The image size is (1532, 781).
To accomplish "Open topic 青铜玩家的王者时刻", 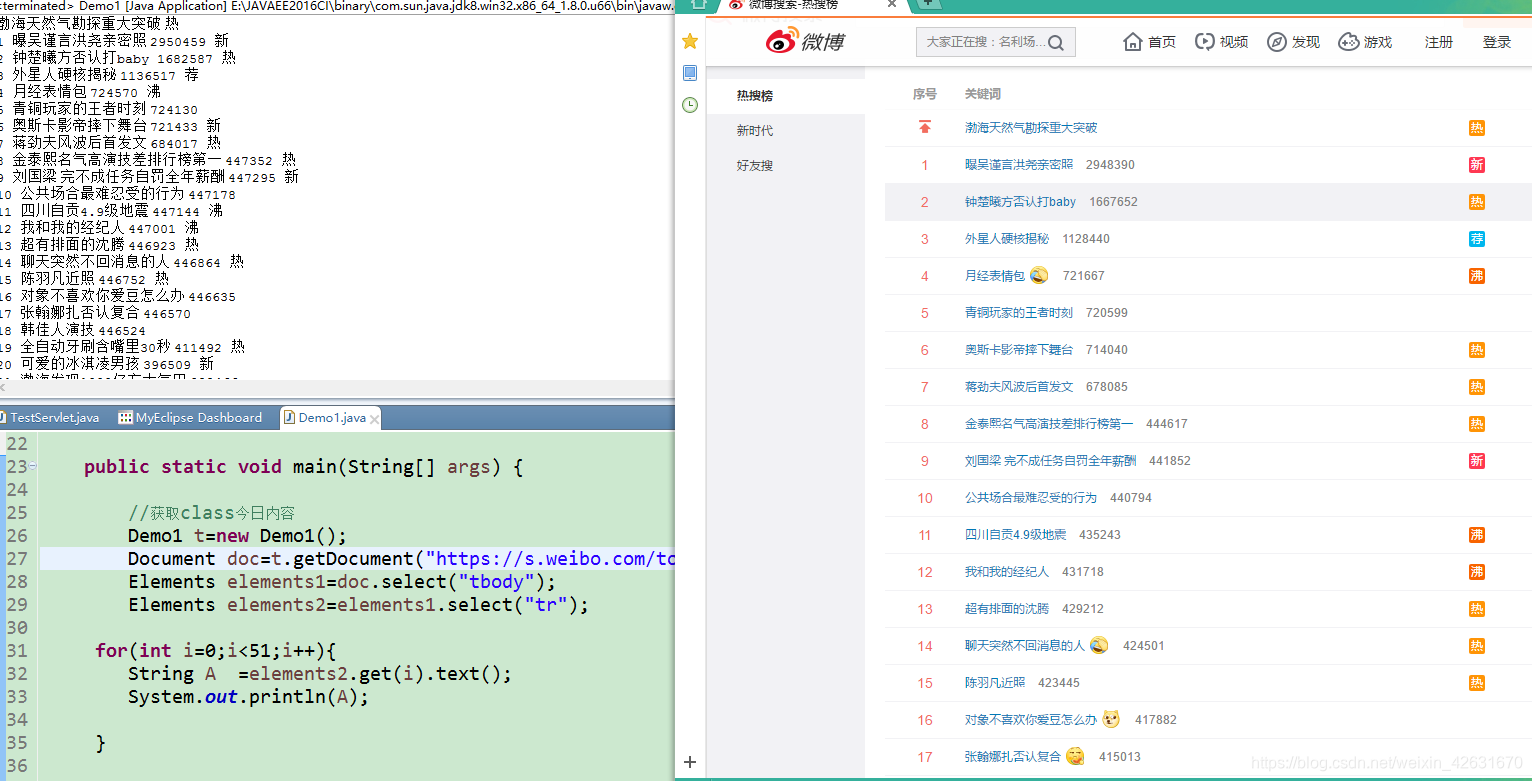I will click(1019, 313).
